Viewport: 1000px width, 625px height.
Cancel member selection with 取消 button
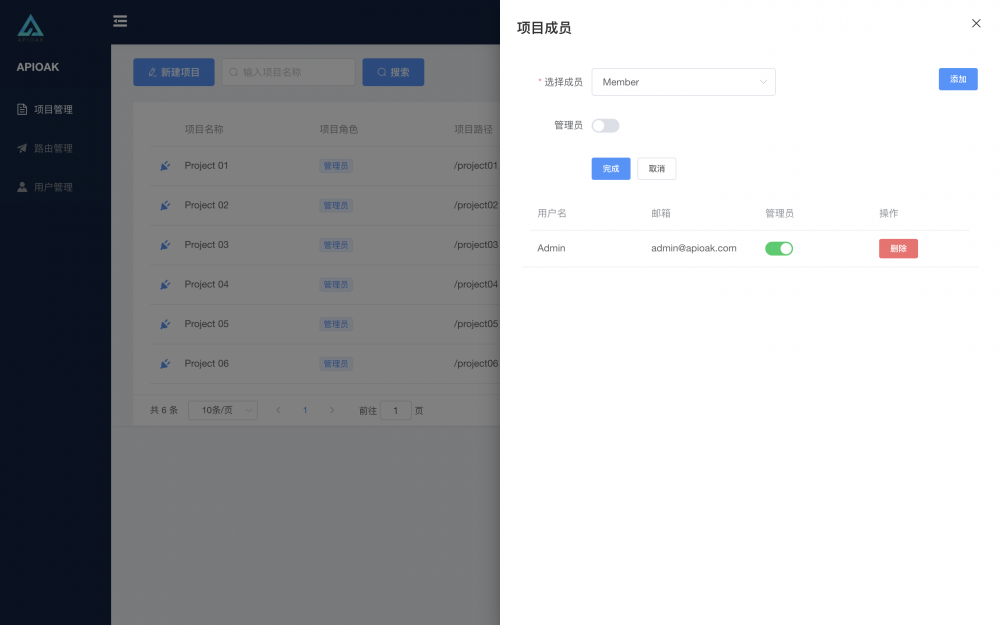click(656, 168)
